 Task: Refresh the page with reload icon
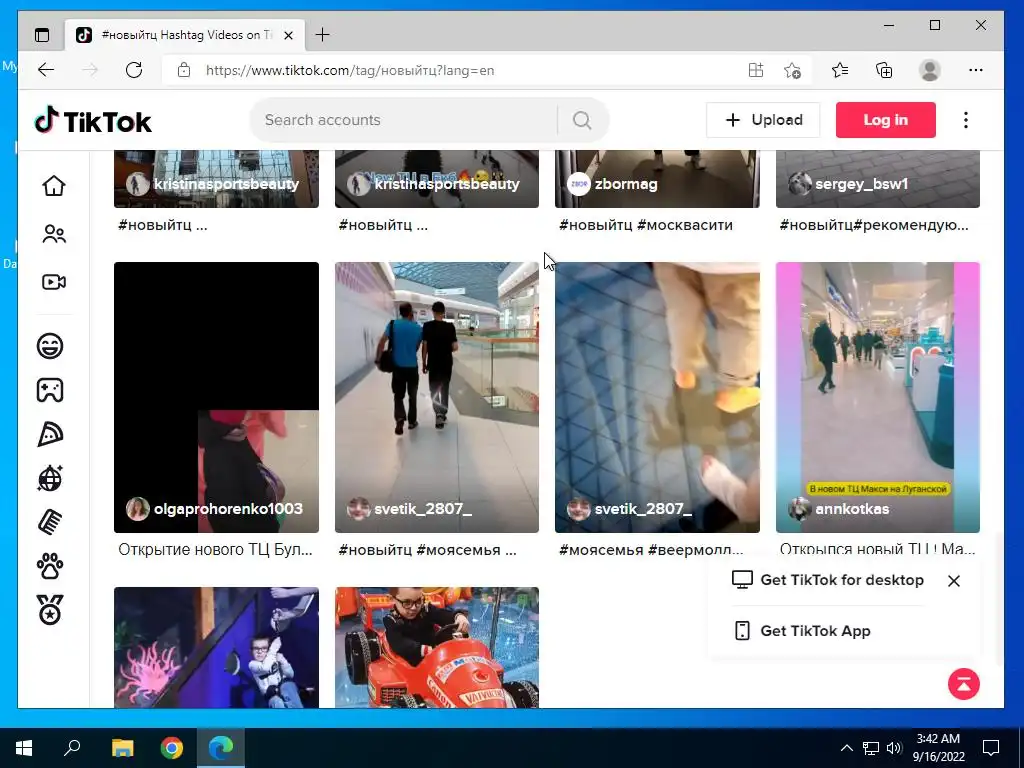point(134,70)
